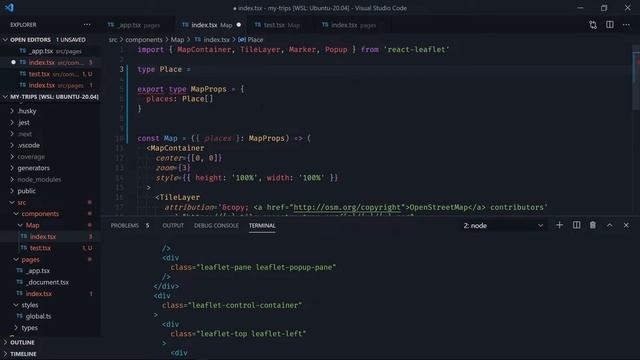Maximize the panel size with up chevron
The width and height of the screenshot is (640, 360).
609,225
